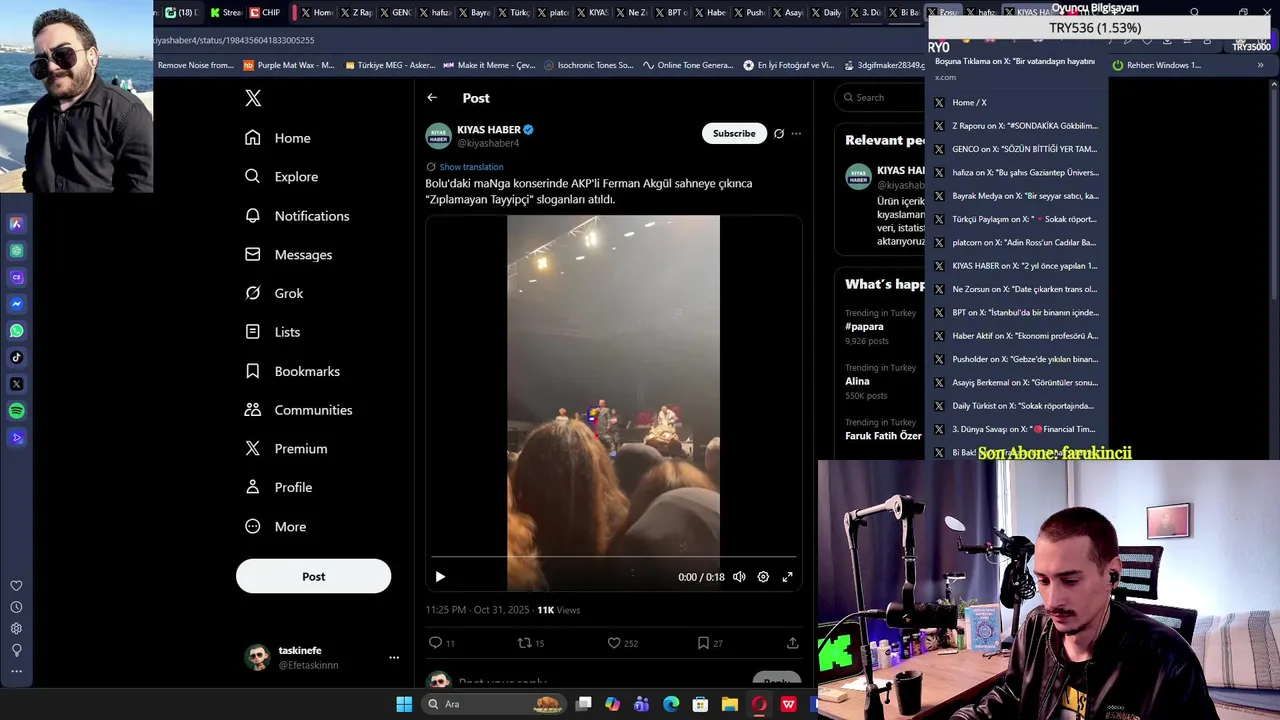Open video playback settings gear
This screenshot has height=720, width=1280.
(763, 577)
